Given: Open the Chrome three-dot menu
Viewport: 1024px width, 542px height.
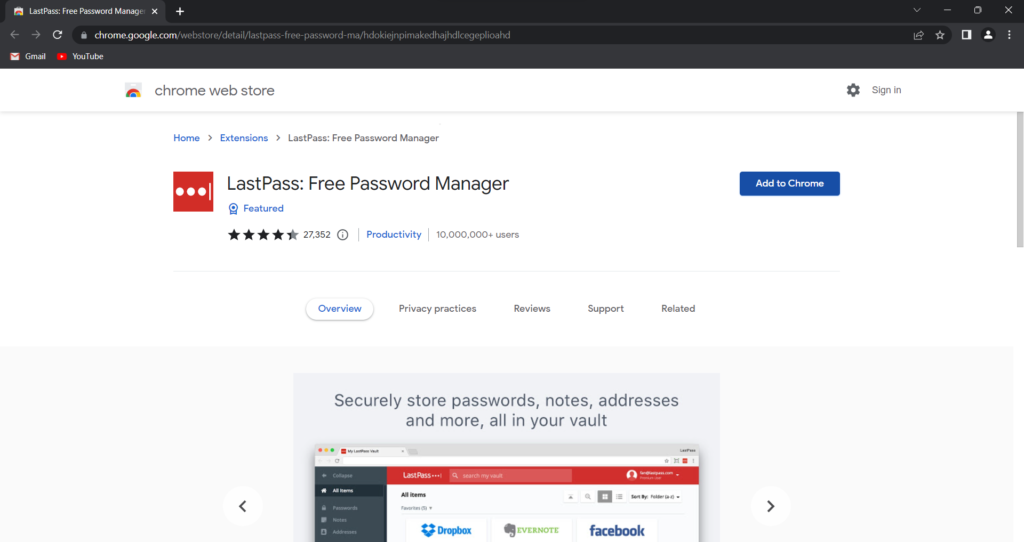Looking at the screenshot, I should point(1009,35).
